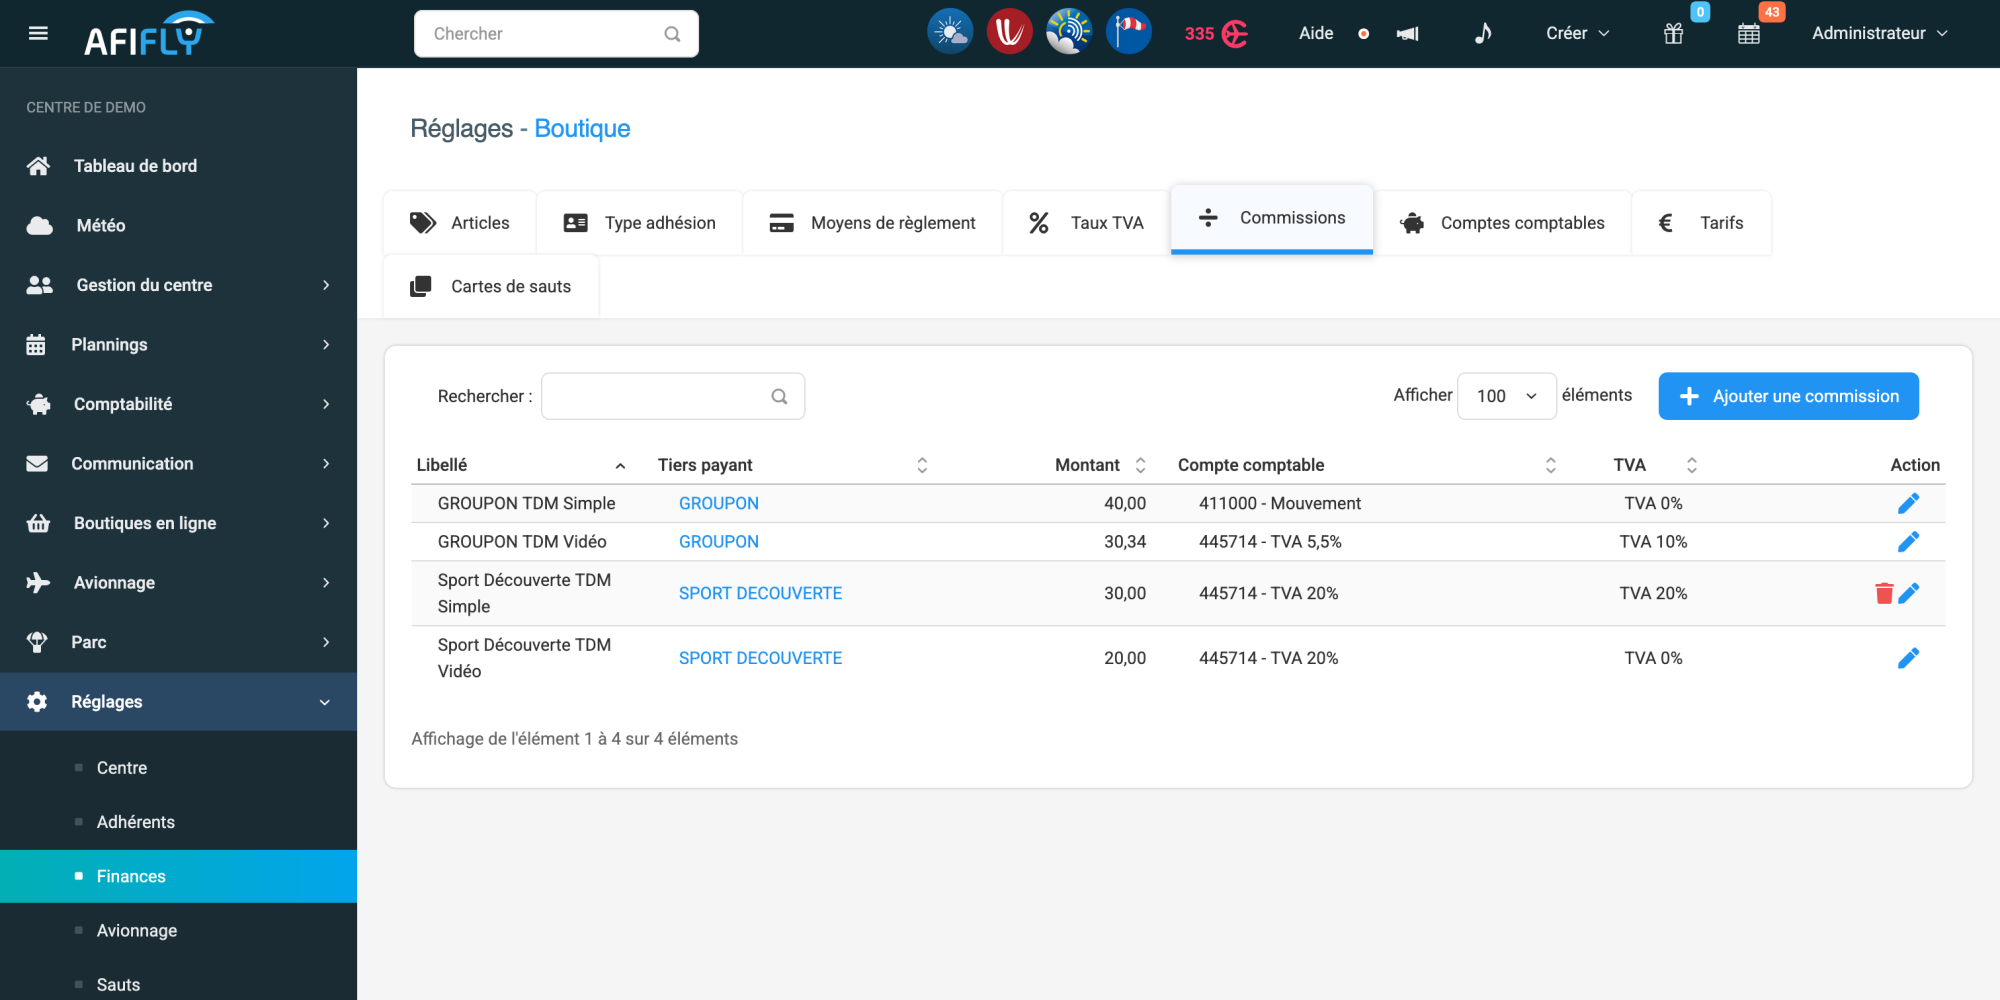Select the Commissions tab
Screen dimensions: 2000x1000
1272,218
